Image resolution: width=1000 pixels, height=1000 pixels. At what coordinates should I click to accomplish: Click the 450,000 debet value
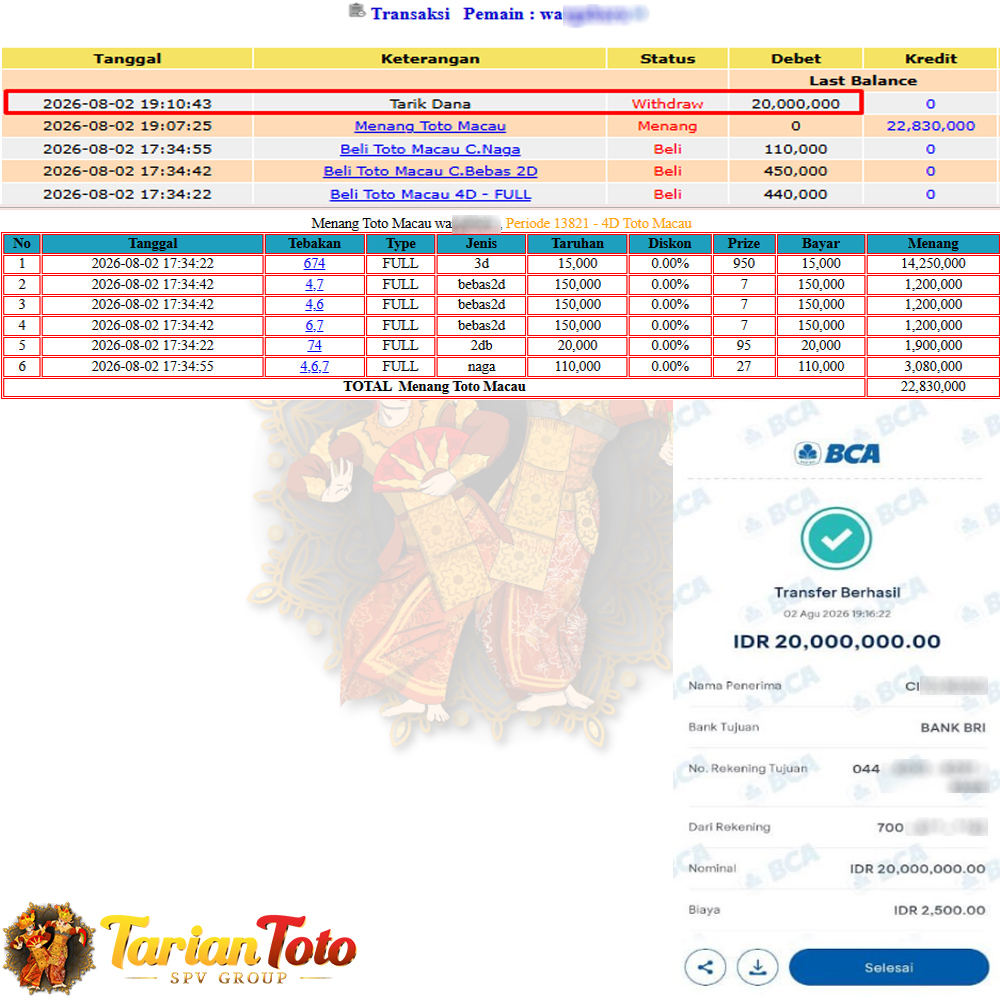795,171
